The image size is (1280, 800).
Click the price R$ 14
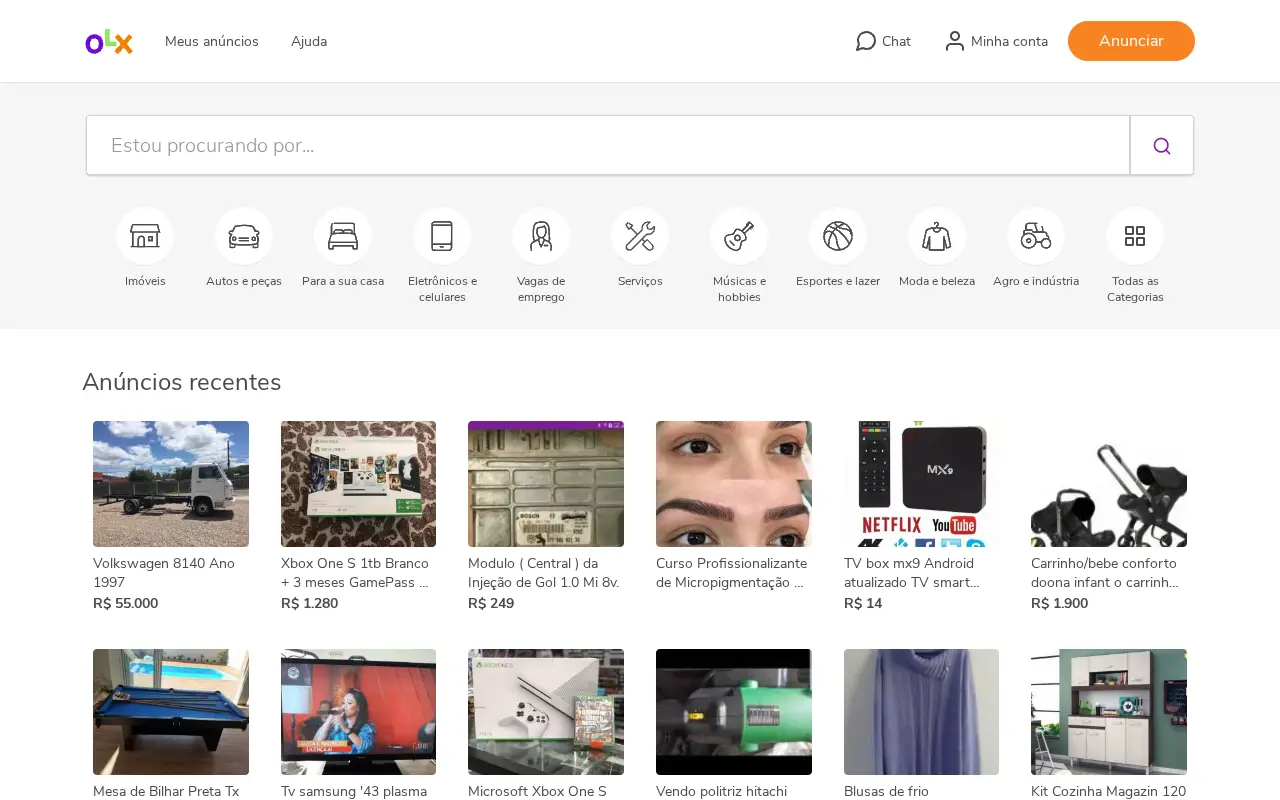[x=863, y=603]
